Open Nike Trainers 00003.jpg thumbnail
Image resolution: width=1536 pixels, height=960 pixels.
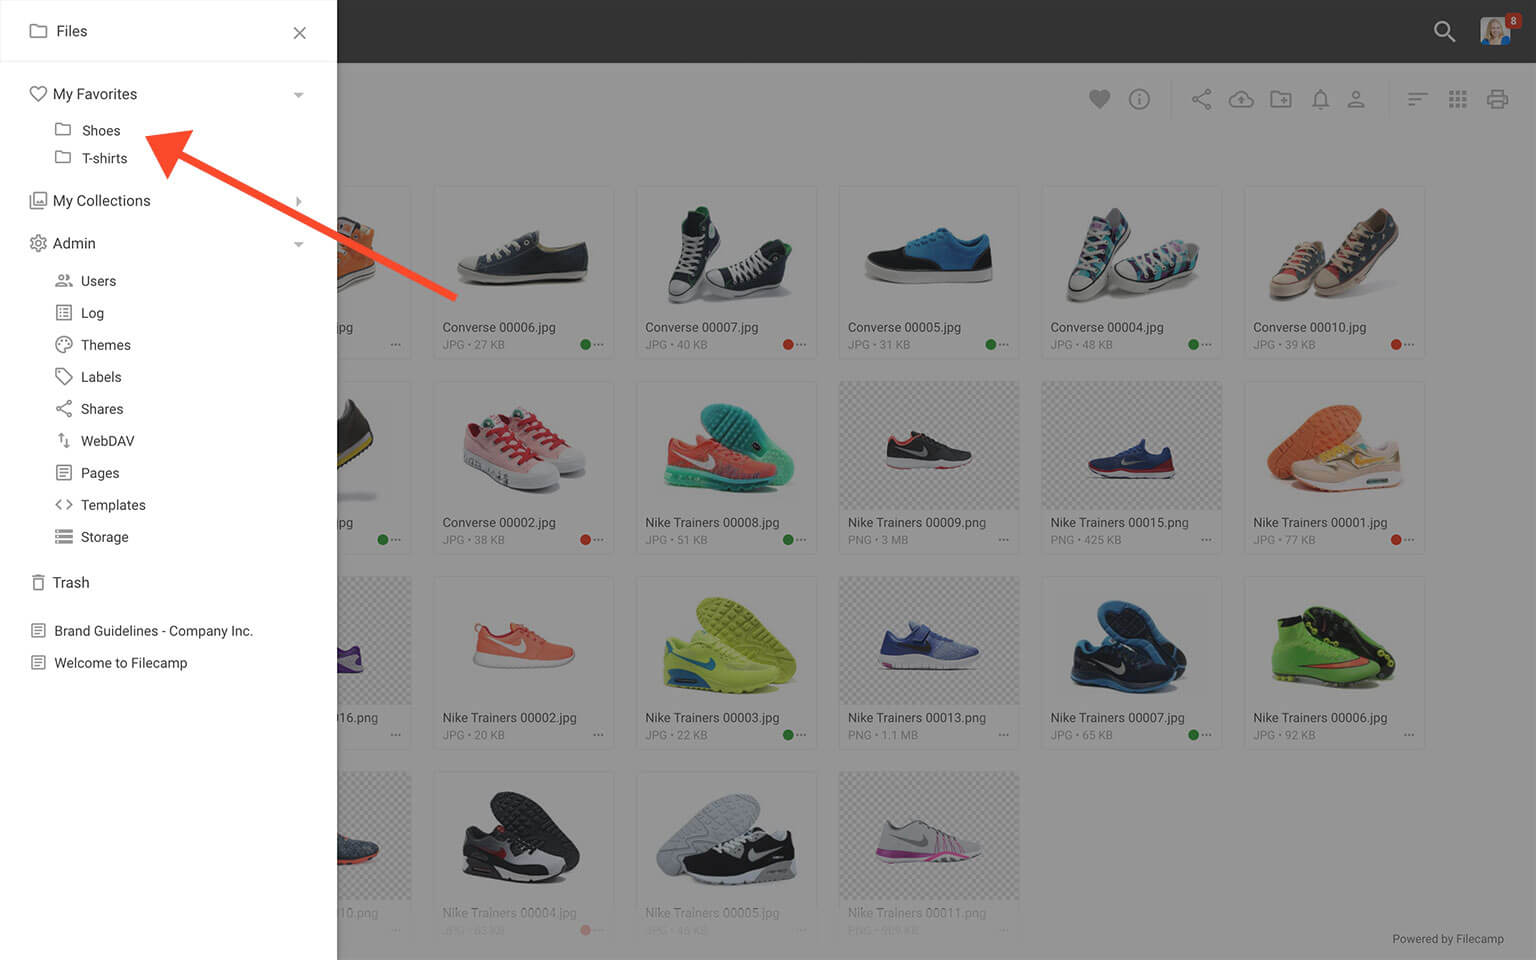(727, 640)
